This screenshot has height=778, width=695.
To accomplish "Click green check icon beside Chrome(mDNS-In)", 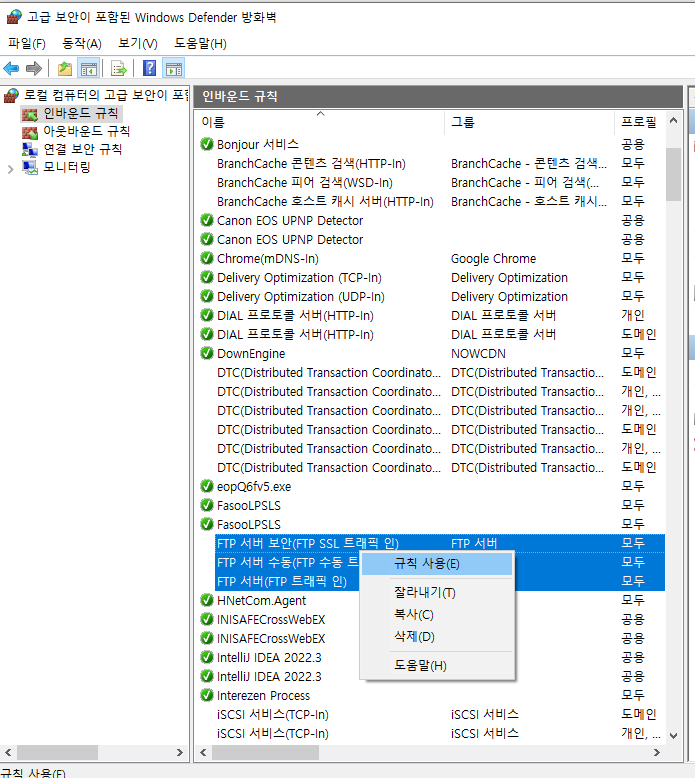I will [207, 259].
